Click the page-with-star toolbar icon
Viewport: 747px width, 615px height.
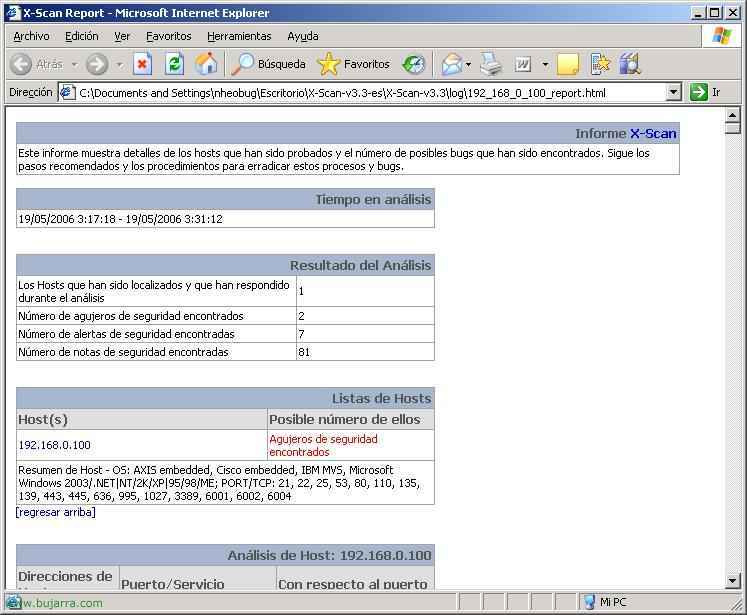(599, 64)
